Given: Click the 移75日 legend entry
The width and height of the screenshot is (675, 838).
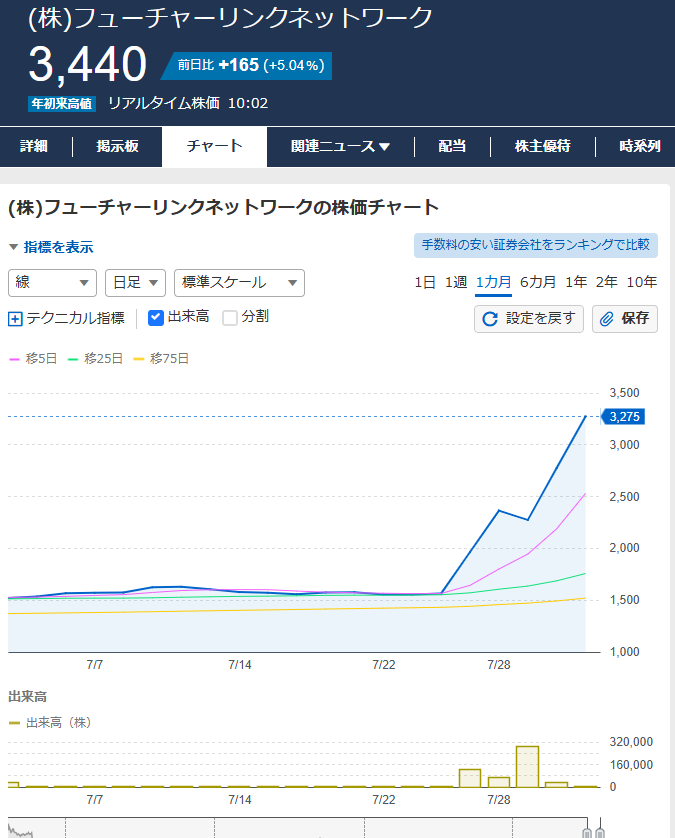Looking at the screenshot, I should [161, 359].
